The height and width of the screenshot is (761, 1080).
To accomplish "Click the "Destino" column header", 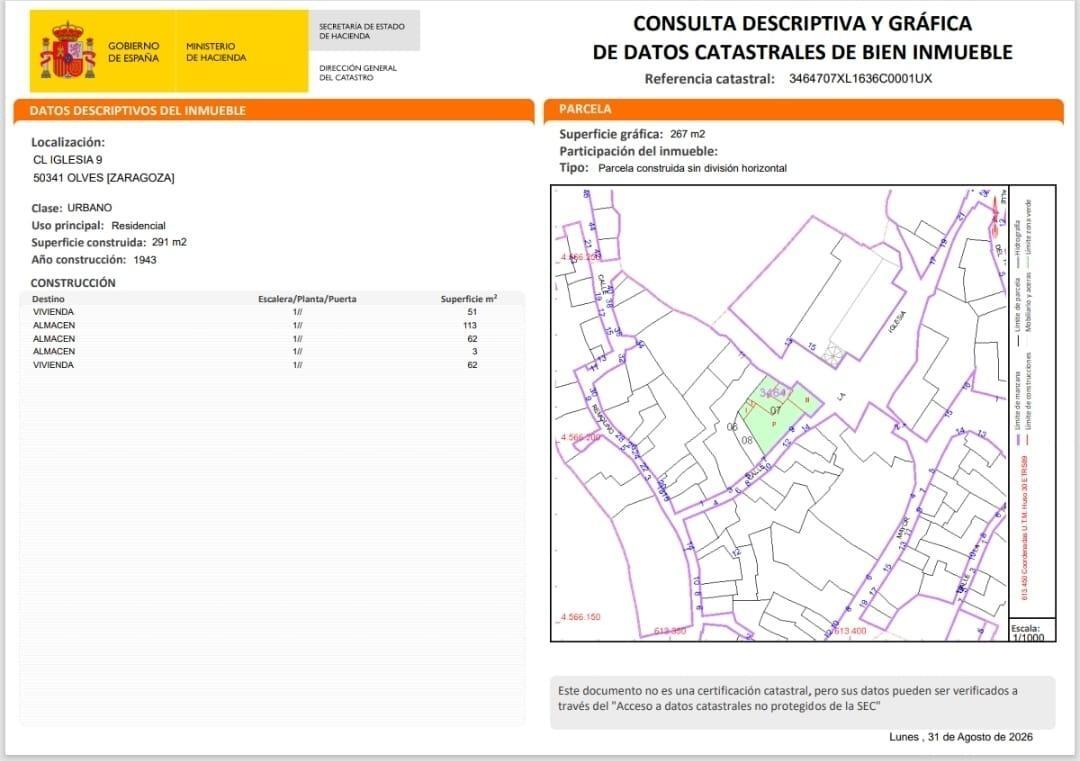I will (48, 299).
